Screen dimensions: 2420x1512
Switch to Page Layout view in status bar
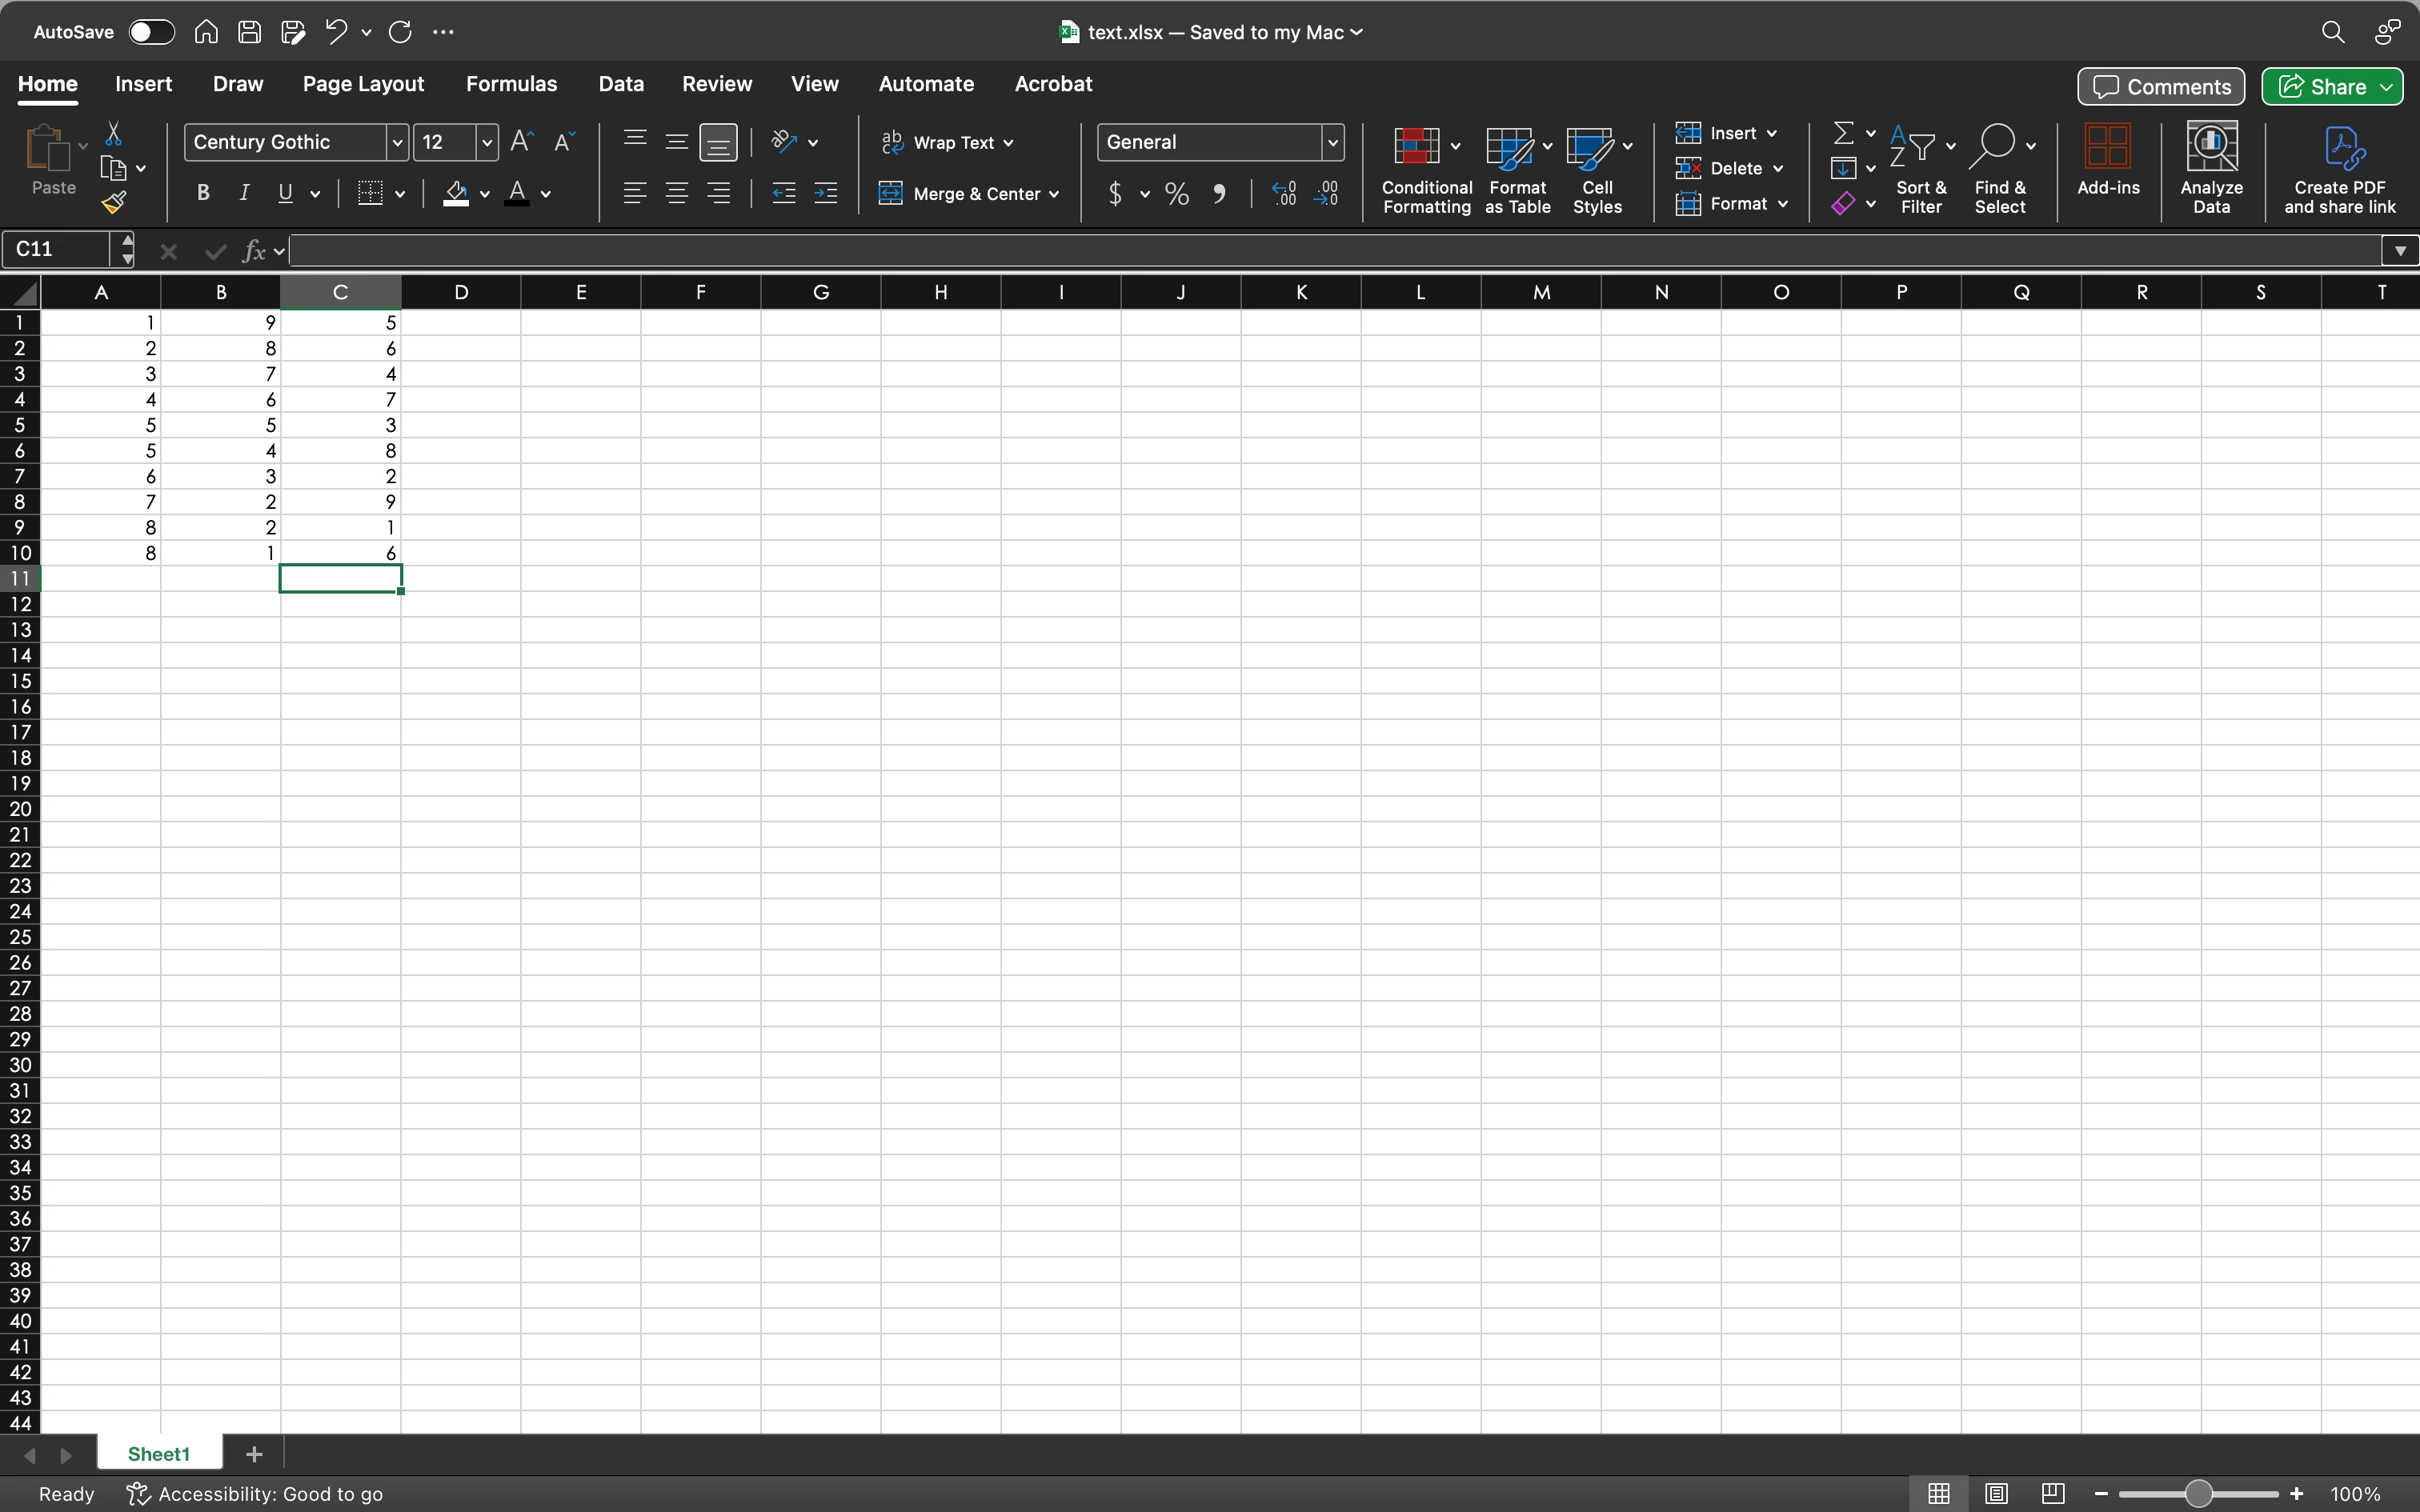pos(1996,1493)
